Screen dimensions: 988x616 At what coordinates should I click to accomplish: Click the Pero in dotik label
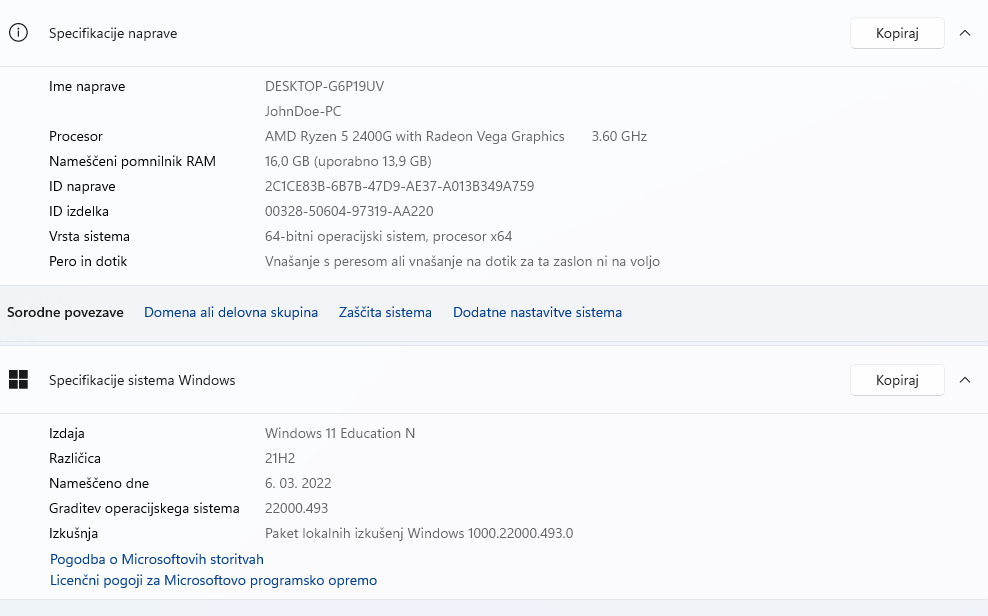click(88, 261)
